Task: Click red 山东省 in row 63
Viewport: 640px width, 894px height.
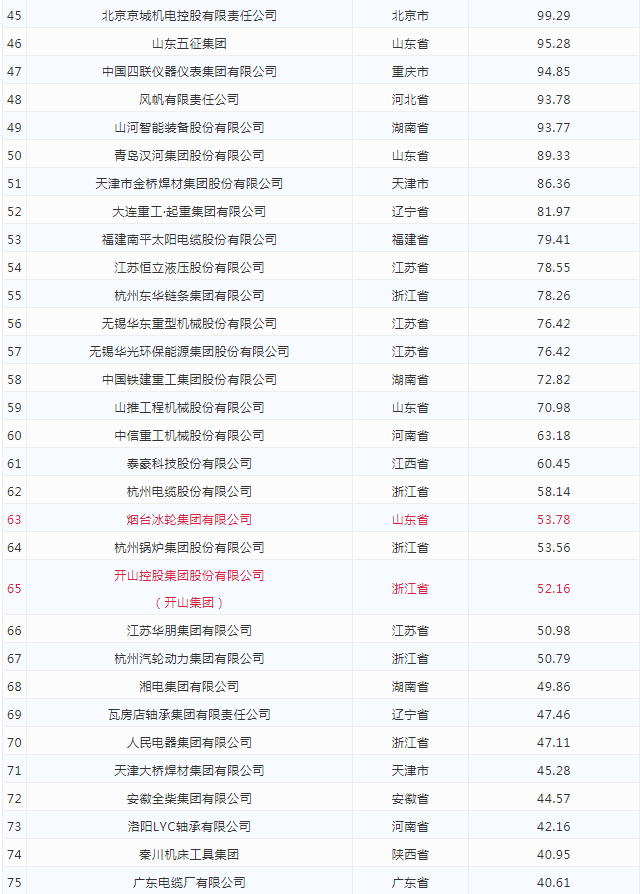Action: (410, 518)
